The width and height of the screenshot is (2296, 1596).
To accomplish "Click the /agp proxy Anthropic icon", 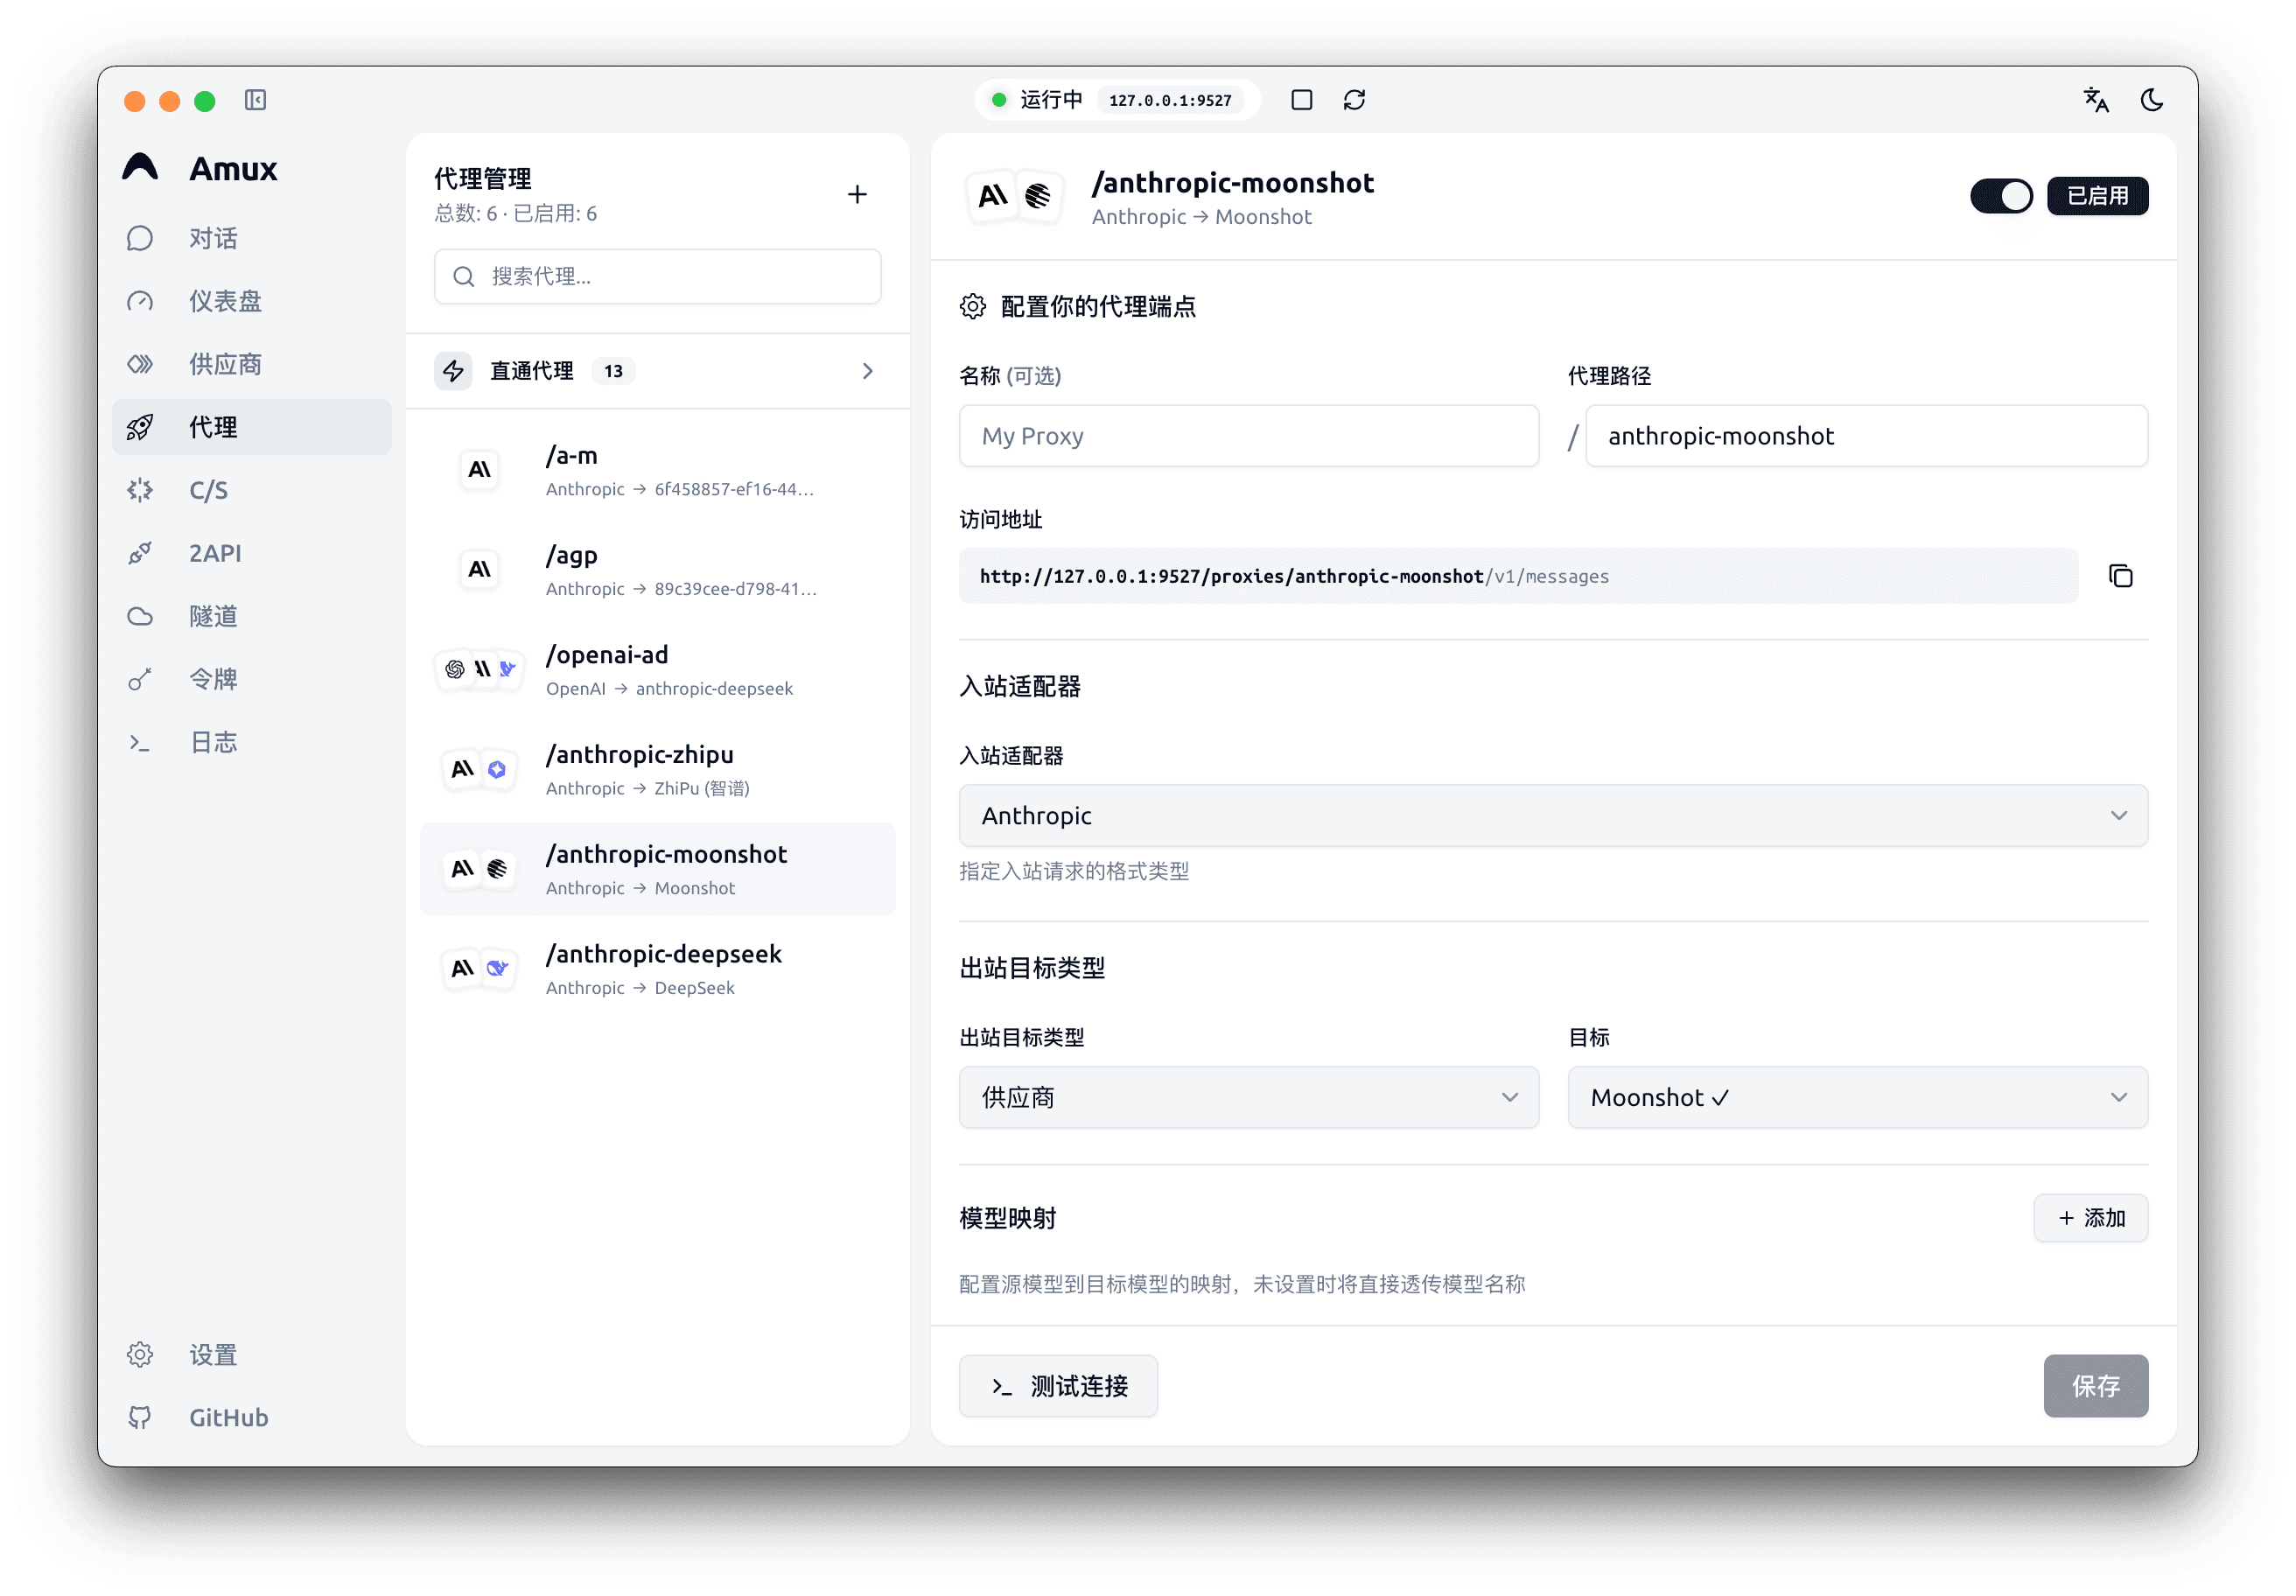I will click(480, 569).
